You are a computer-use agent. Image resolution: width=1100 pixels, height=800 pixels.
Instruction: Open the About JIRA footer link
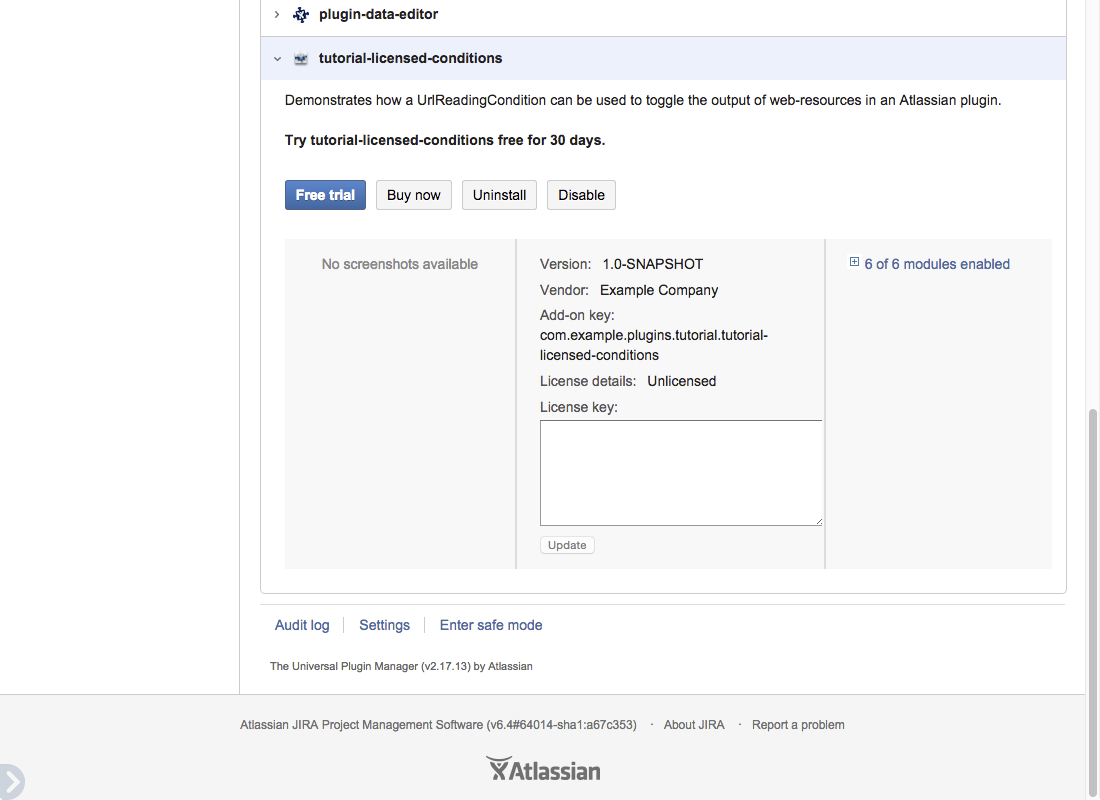pos(694,725)
